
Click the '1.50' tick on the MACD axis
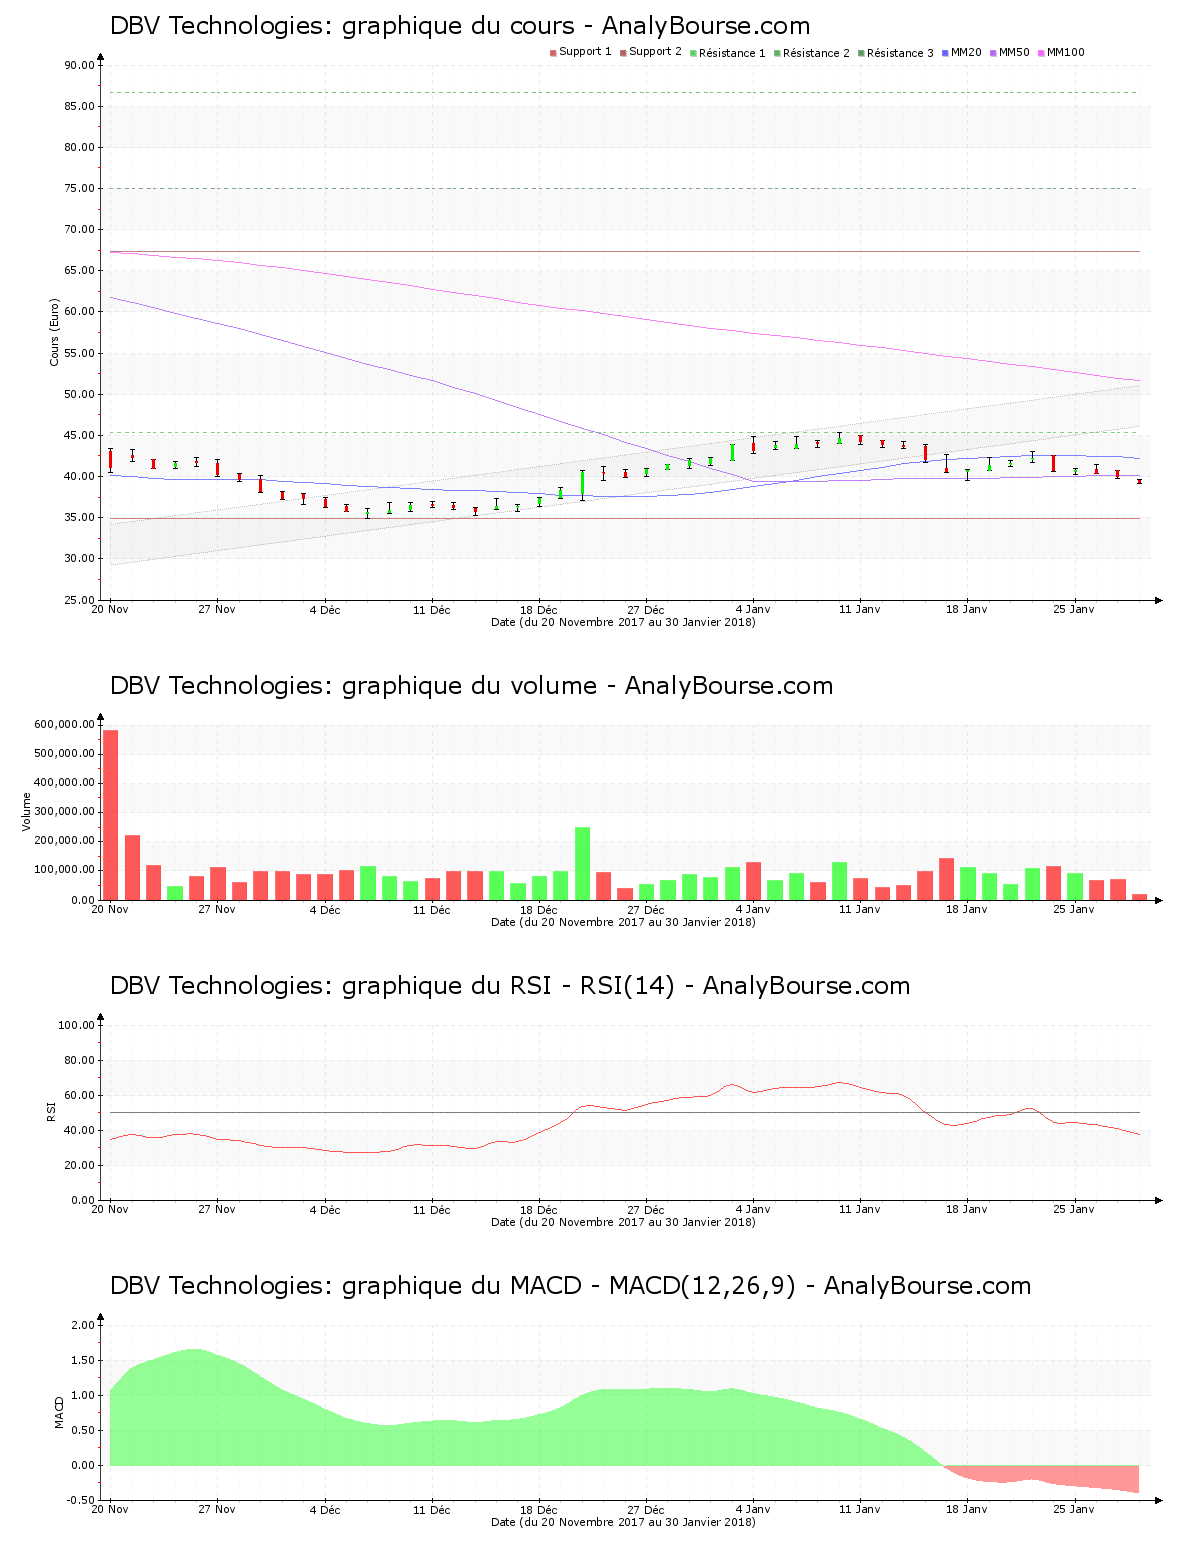tap(83, 1360)
